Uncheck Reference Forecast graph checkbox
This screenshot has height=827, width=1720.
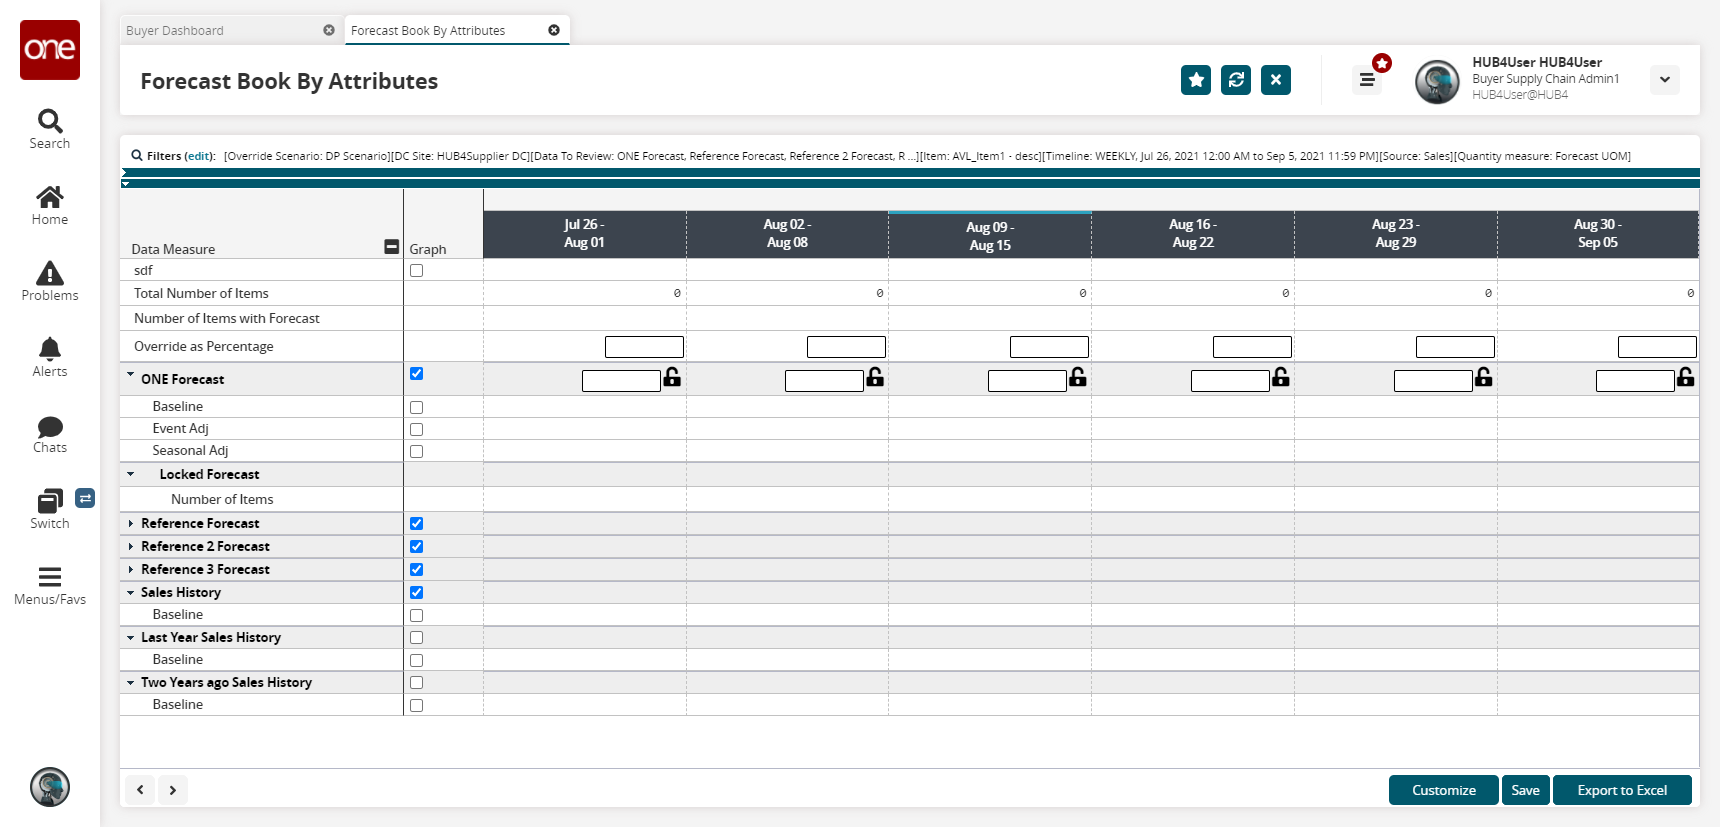(x=416, y=523)
